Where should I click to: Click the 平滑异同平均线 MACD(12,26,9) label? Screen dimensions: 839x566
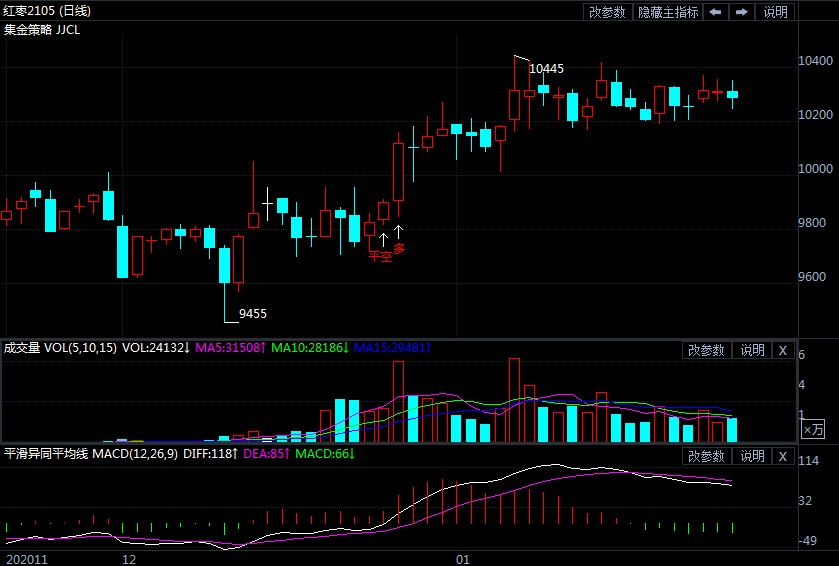click(90, 454)
